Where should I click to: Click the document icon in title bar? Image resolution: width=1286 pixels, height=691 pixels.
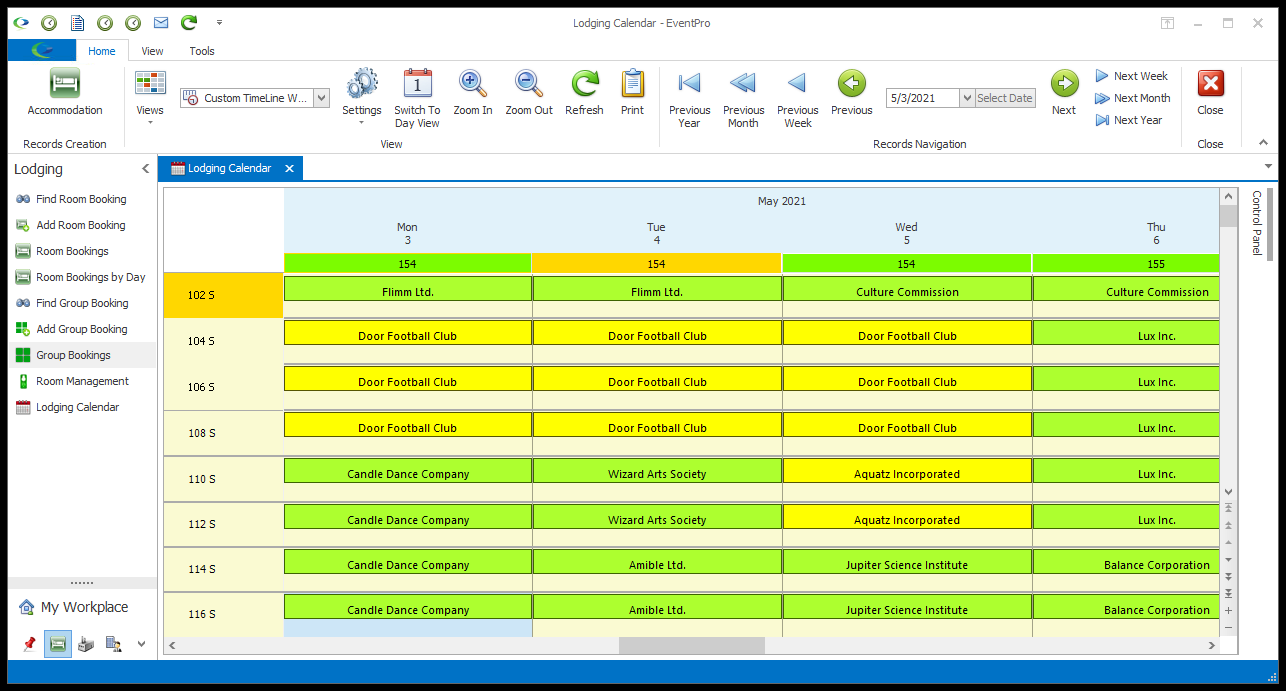77,22
